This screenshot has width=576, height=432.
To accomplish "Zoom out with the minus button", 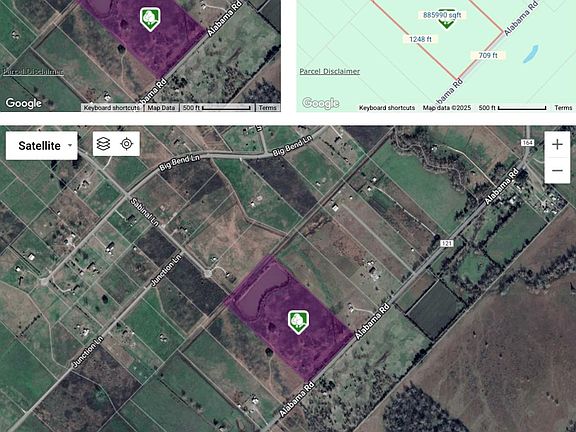I will pos(557,170).
